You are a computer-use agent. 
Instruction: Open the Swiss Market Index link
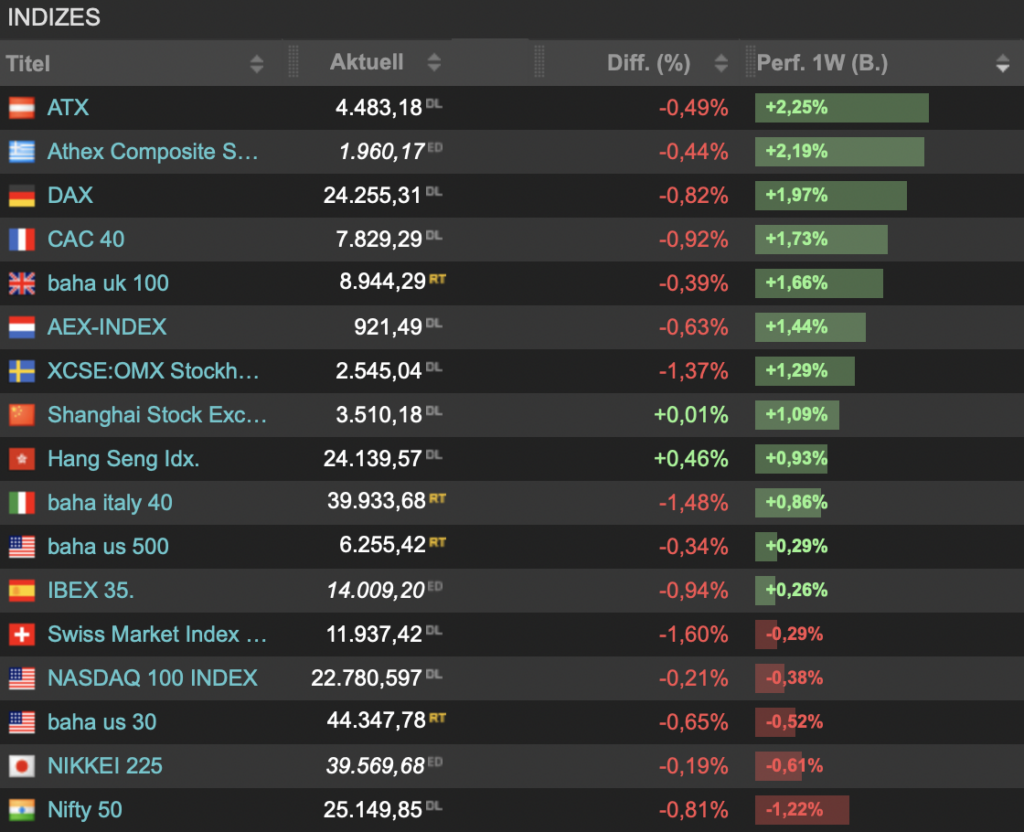157,634
